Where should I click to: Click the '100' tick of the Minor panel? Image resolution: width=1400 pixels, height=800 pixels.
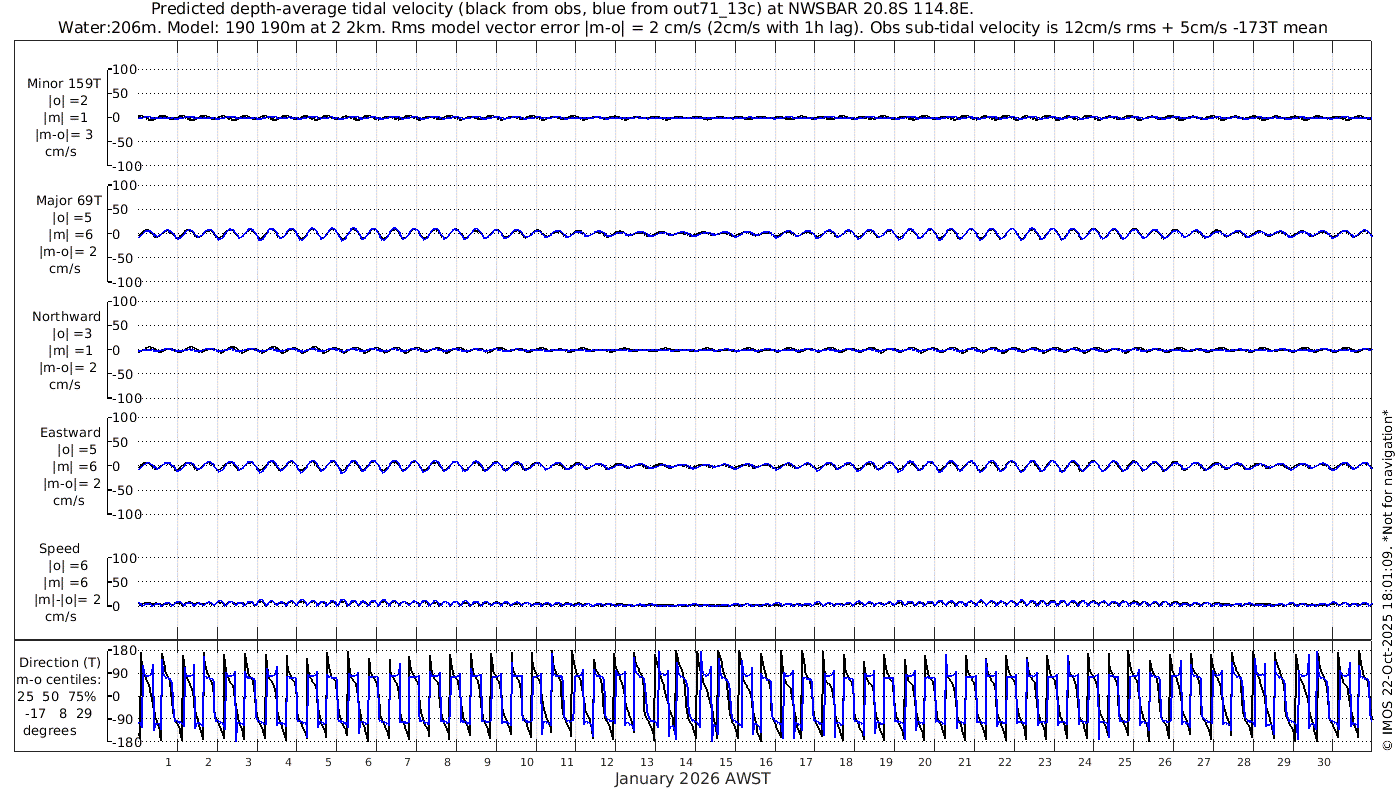[x=124, y=69]
